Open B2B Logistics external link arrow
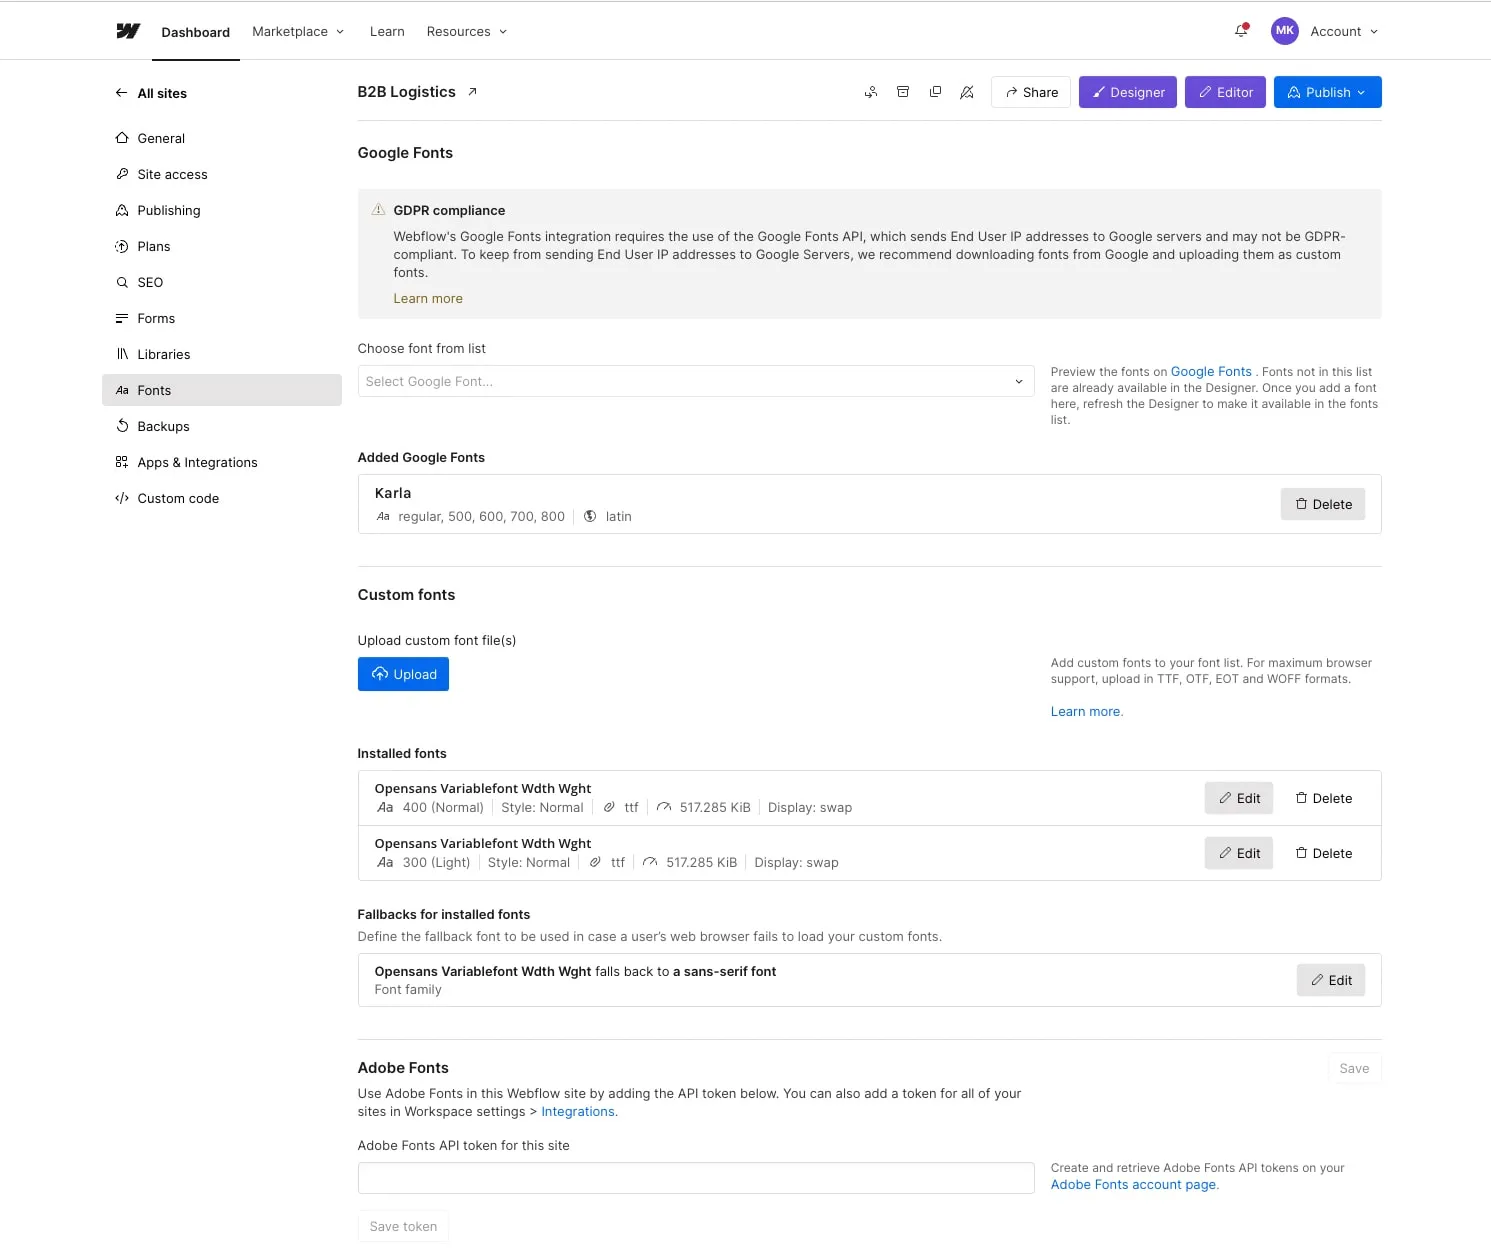The width and height of the screenshot is (1491, 1253). coord(473,92)
